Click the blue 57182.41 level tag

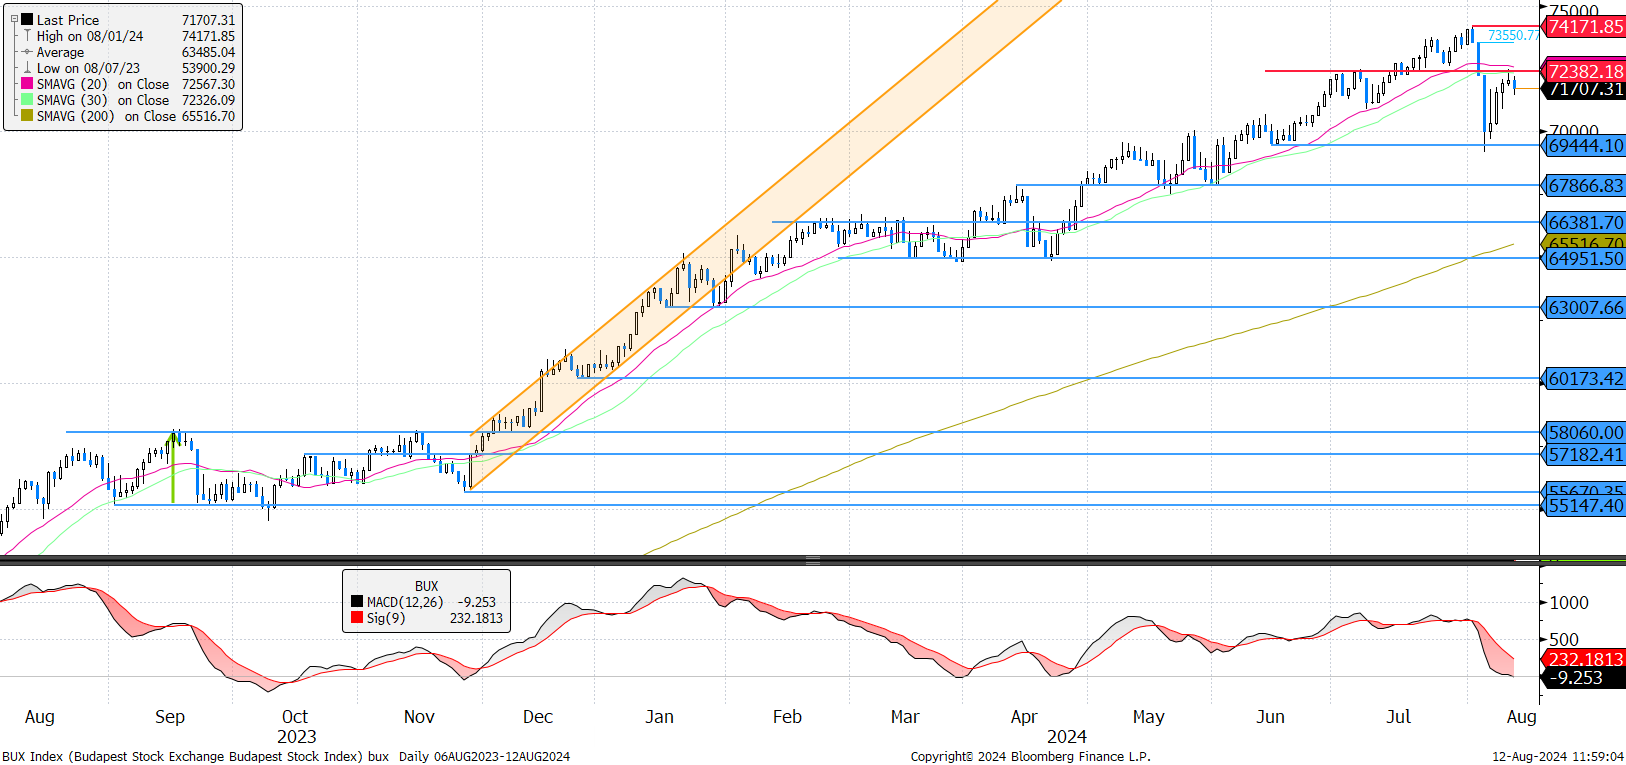(1585, 455)
